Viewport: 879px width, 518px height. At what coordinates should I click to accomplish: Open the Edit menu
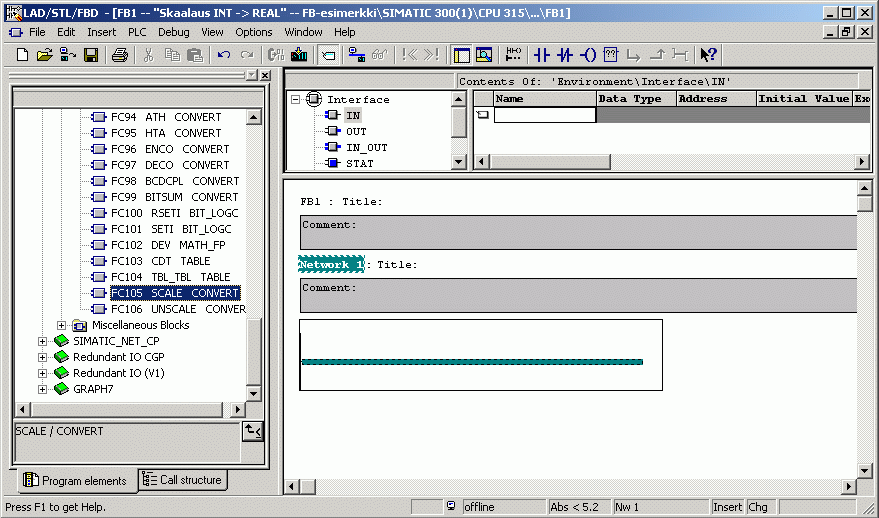point(66,32)
